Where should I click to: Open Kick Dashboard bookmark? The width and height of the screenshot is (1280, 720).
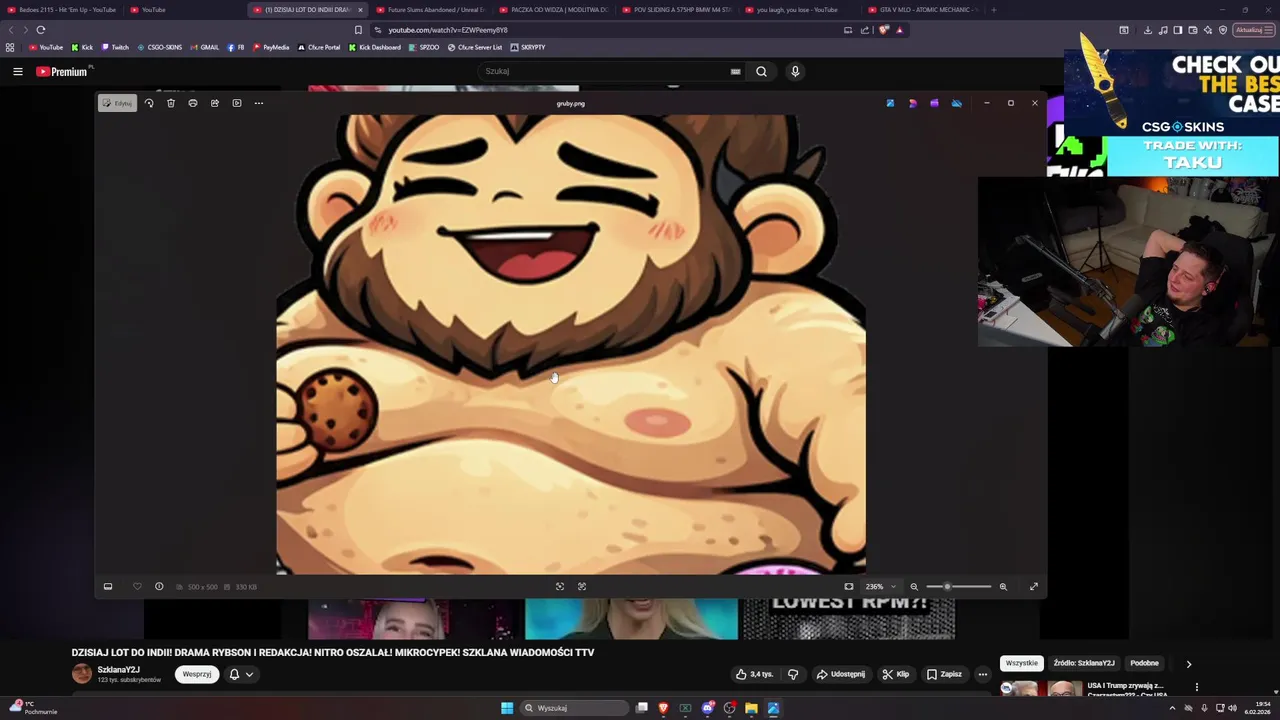(375, 47)
